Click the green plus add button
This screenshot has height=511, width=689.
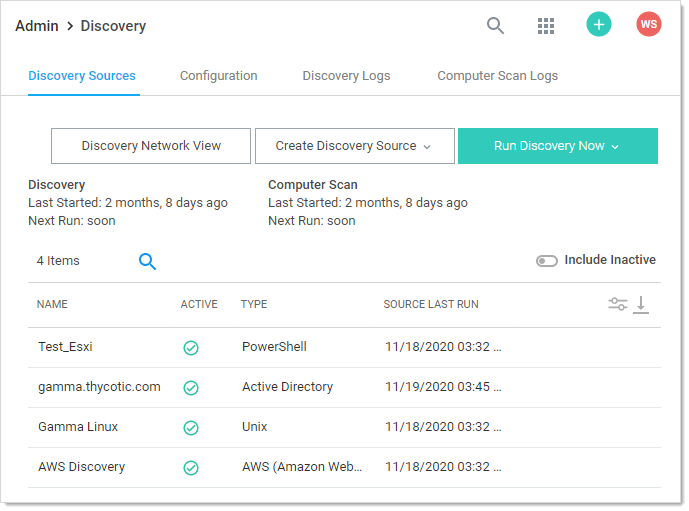click(x=598, y=25)
